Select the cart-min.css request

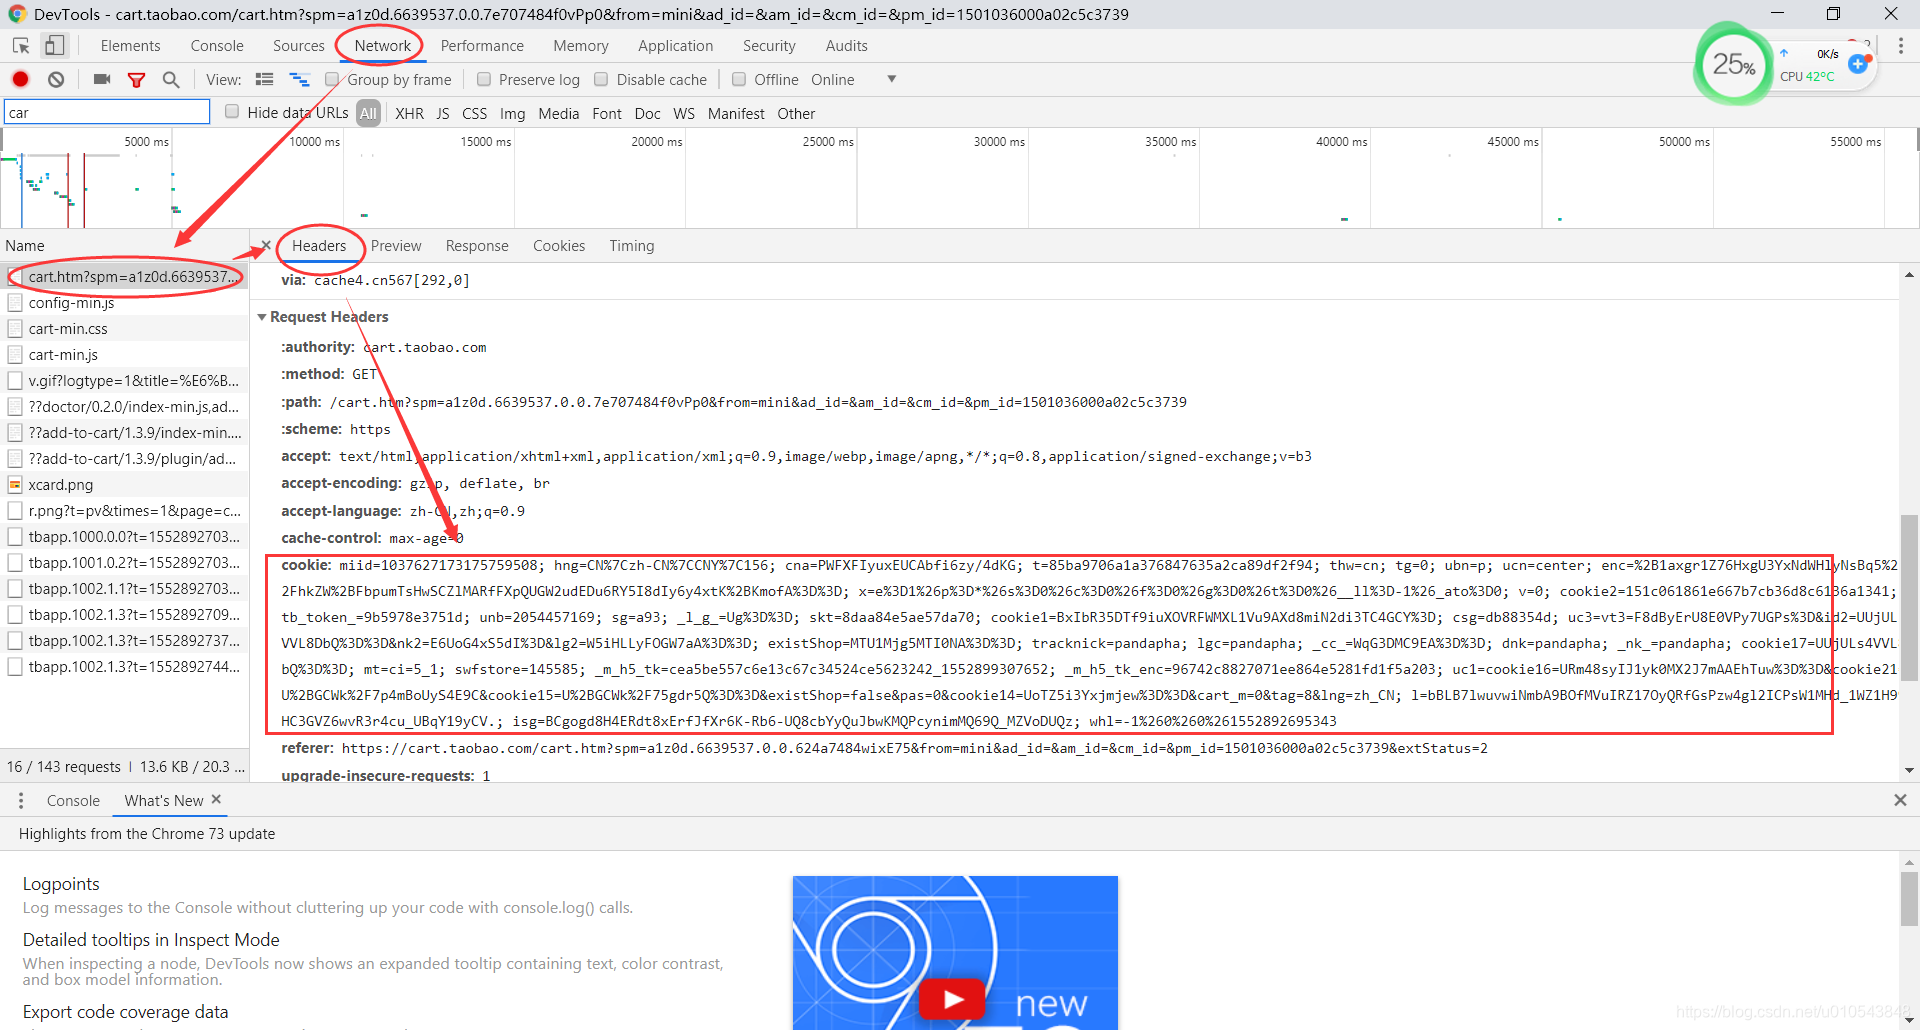(x=124, y=329)
